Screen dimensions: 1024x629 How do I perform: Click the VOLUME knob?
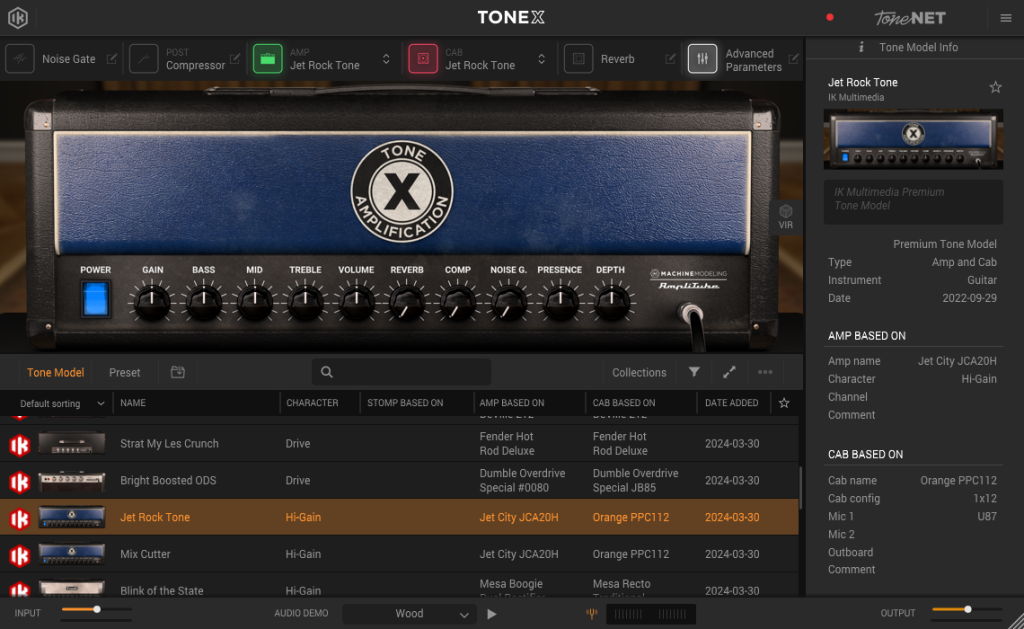pyautogui.click(x=356, y=302)
